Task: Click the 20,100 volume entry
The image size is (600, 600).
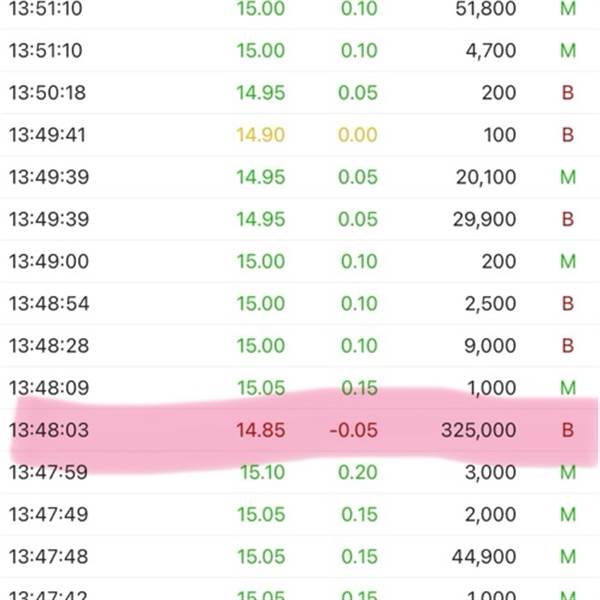Action: click(x=484, y=177)
